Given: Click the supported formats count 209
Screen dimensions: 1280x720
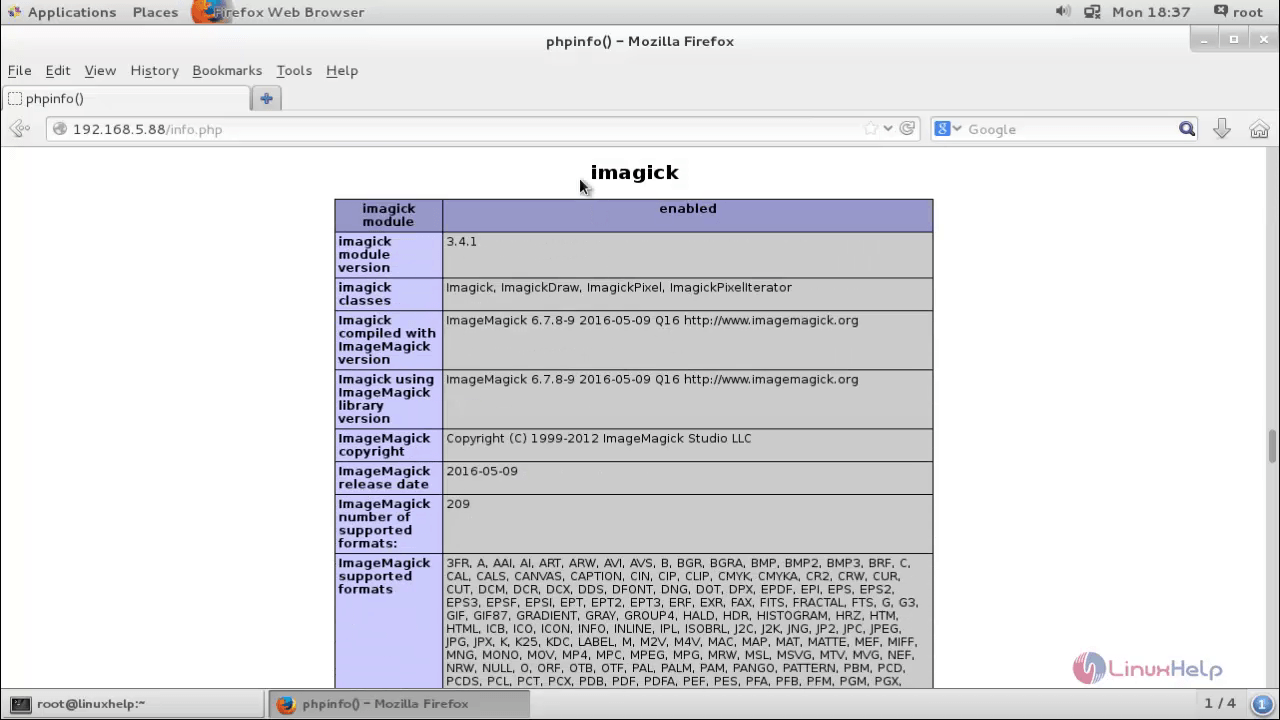Looking at the screenshot, I should point(458,504).
